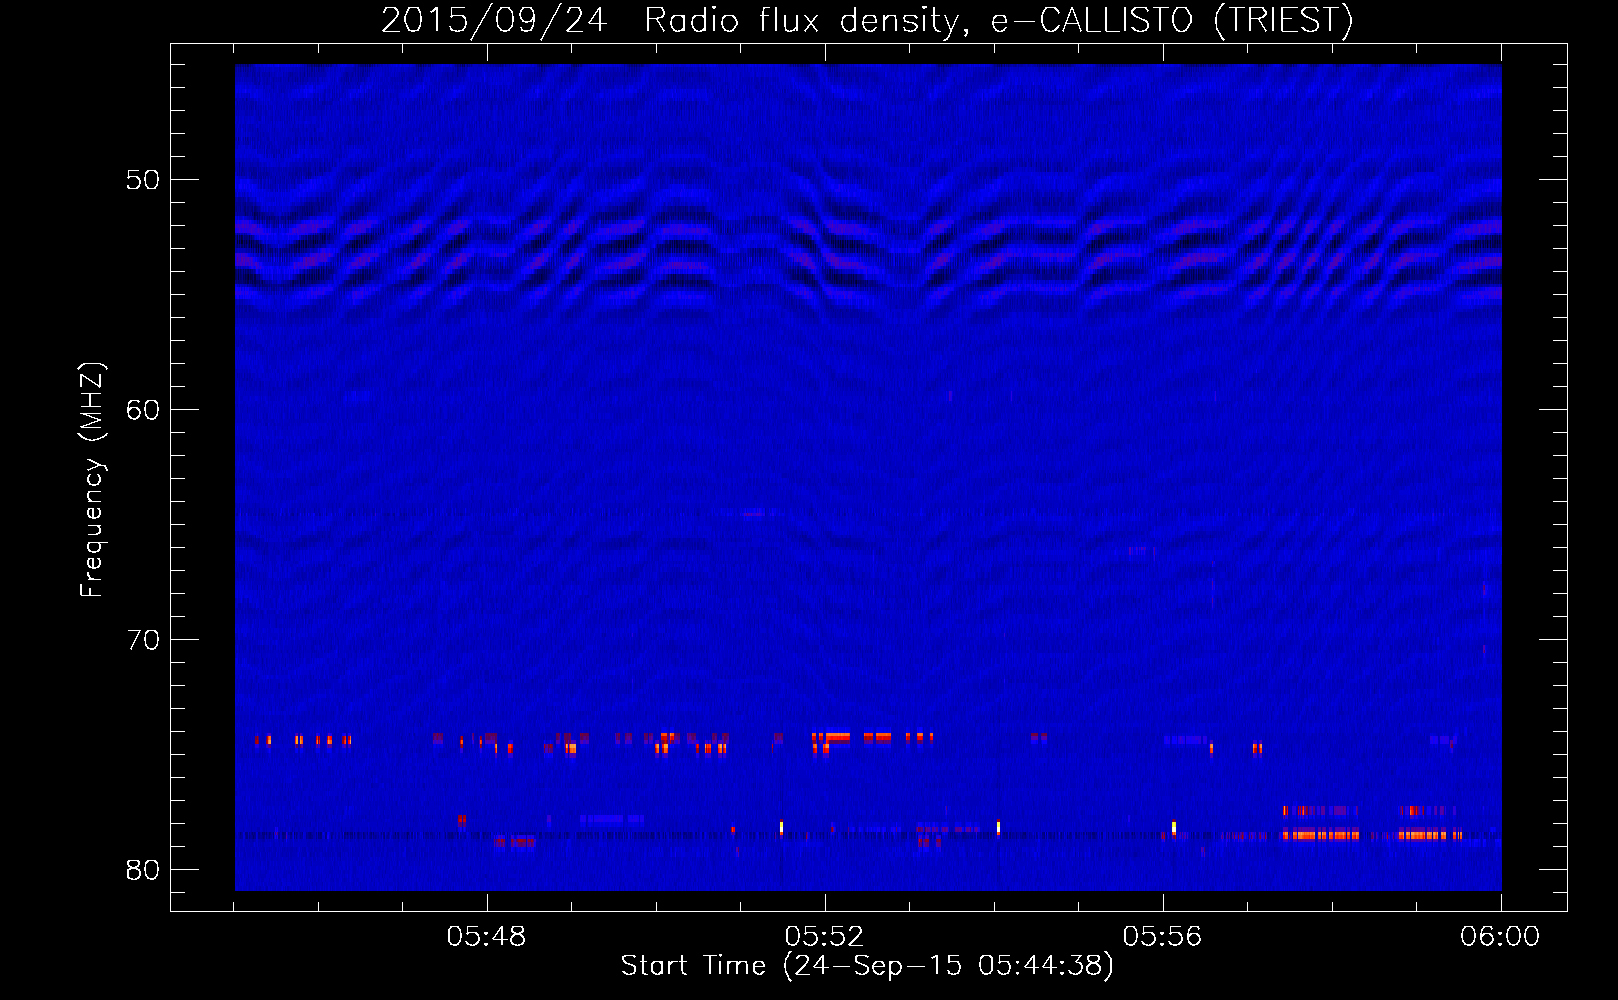Screen dimensions: 1618x1000
Task: Click the 05:48 time tick label
Action: 486,937
